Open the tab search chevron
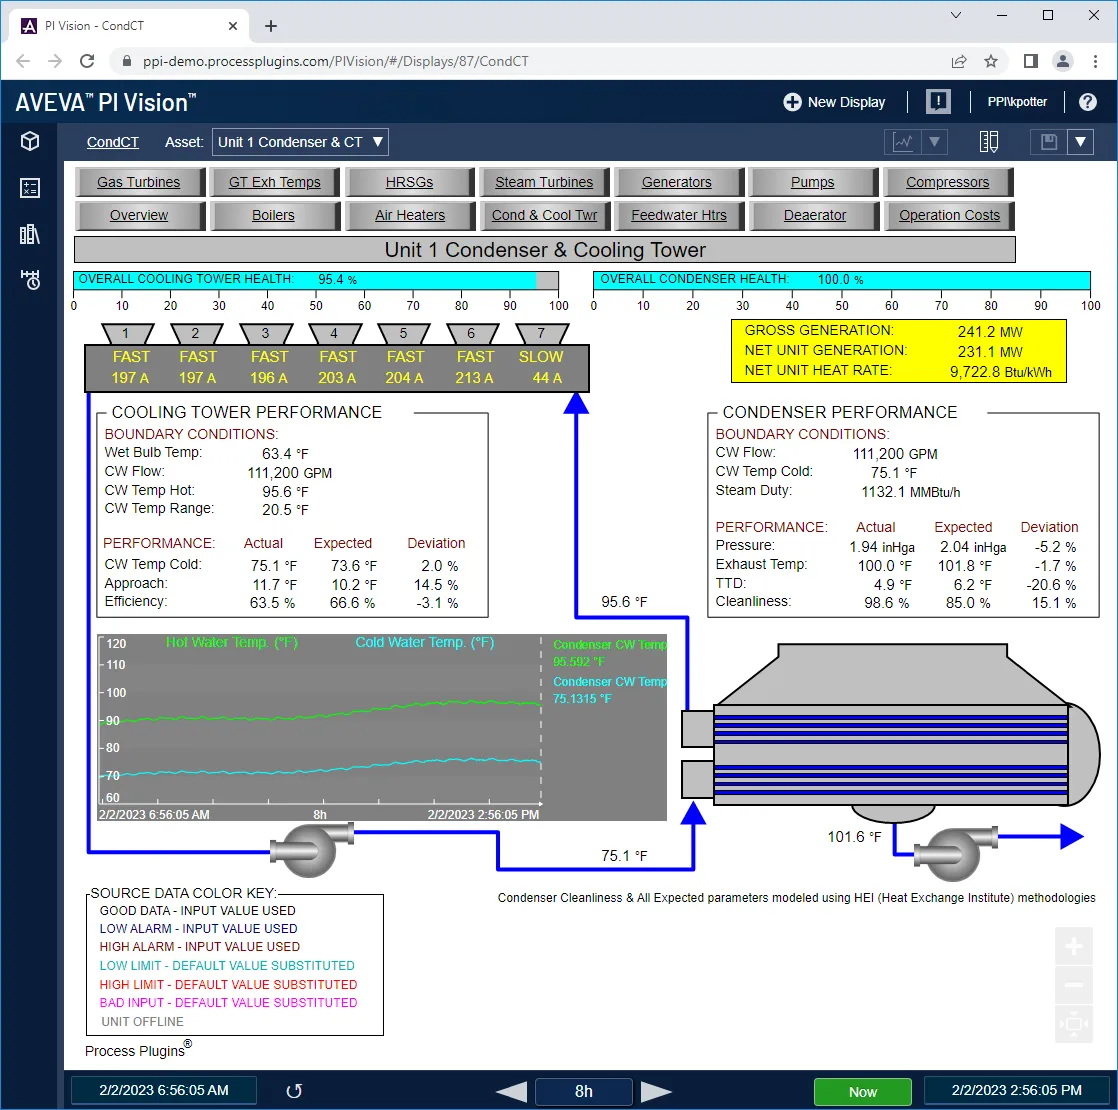This screenshot has height=1110, width=1118. coord(956,15)
